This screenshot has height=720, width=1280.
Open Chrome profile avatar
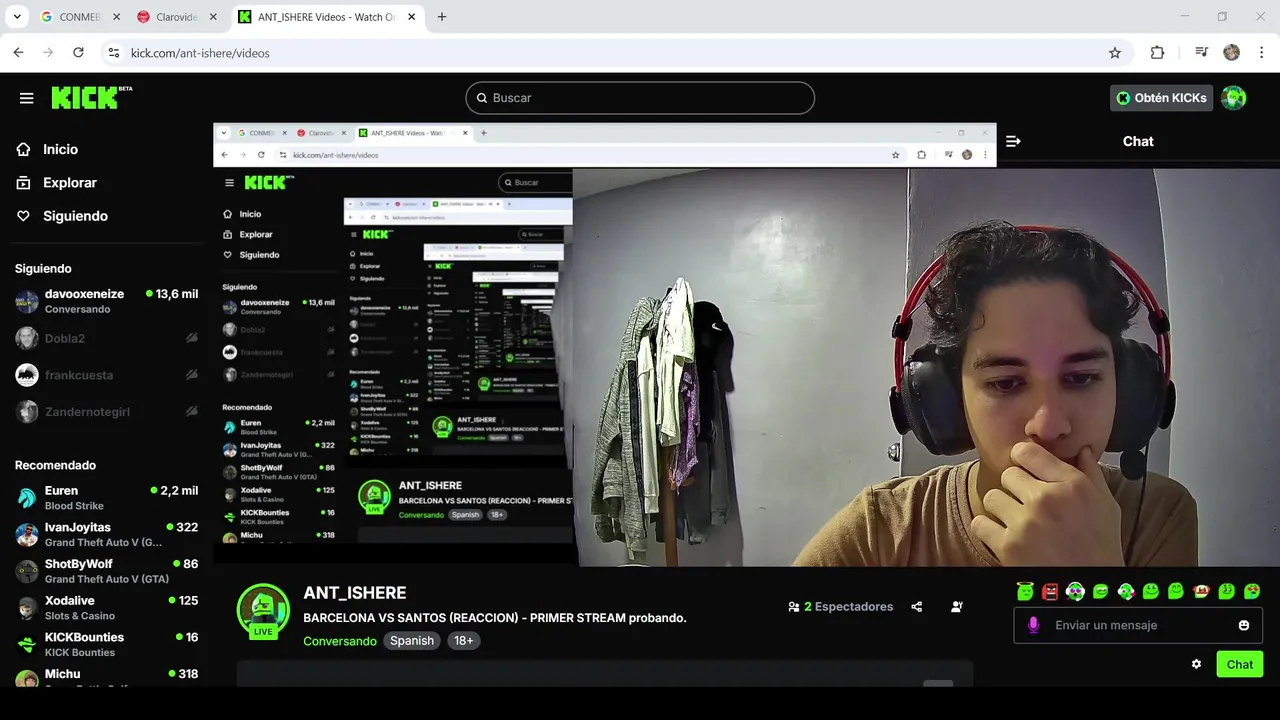1231,53
